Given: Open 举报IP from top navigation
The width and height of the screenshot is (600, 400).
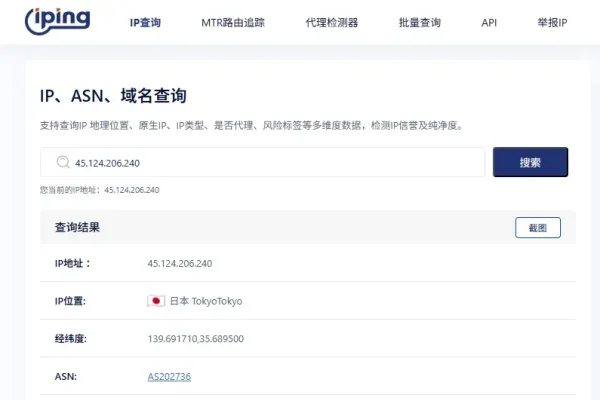Looking at the screenshot, I should [x=552, y=23].
